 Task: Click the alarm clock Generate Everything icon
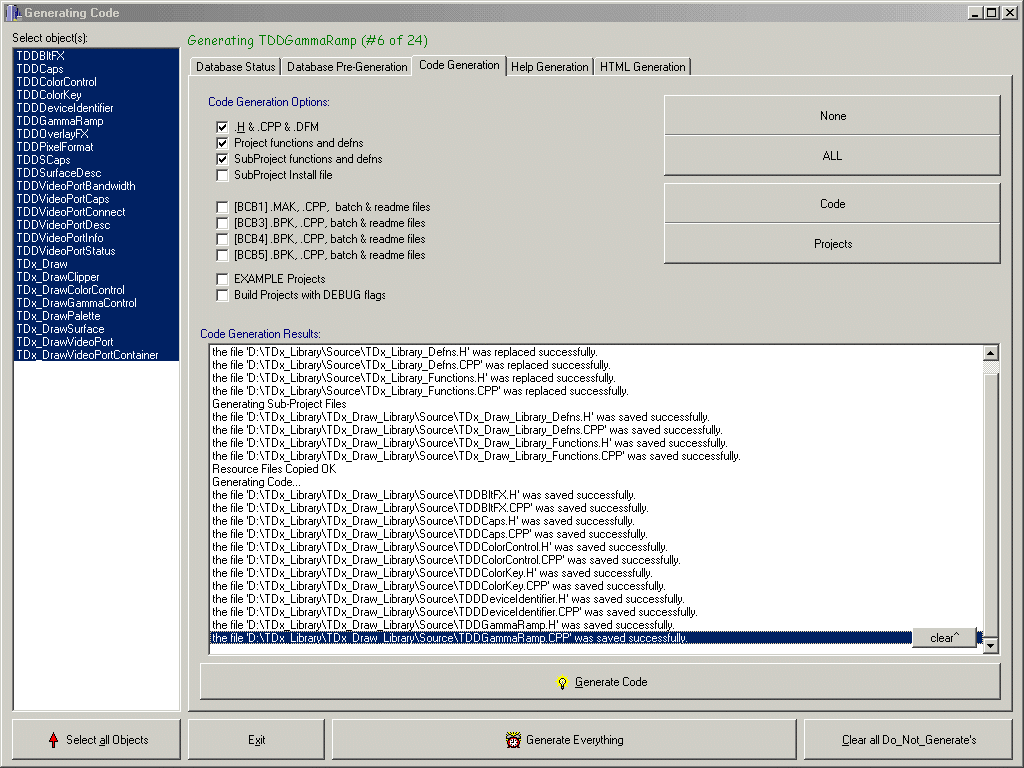click(514, 740)
